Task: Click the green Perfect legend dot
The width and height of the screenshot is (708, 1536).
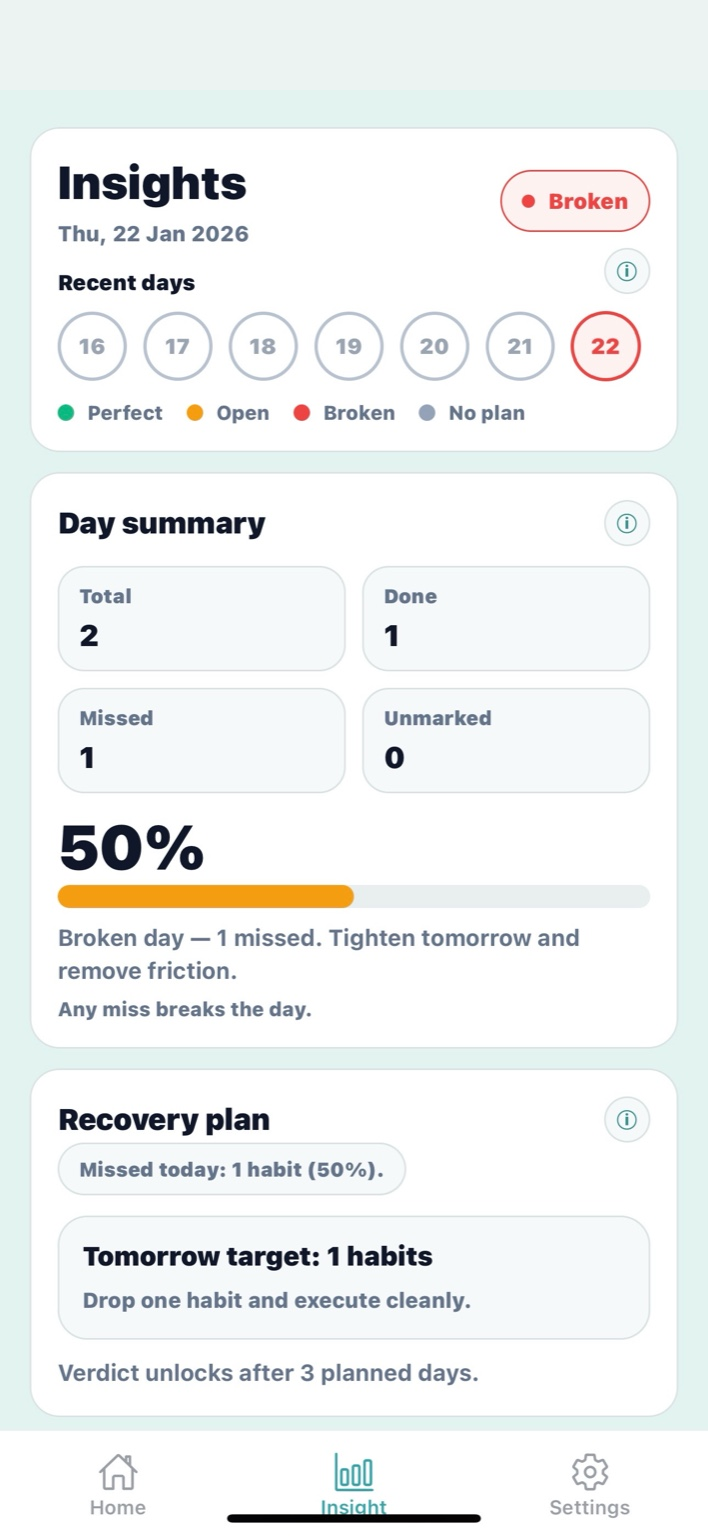Action: (68, 412)
